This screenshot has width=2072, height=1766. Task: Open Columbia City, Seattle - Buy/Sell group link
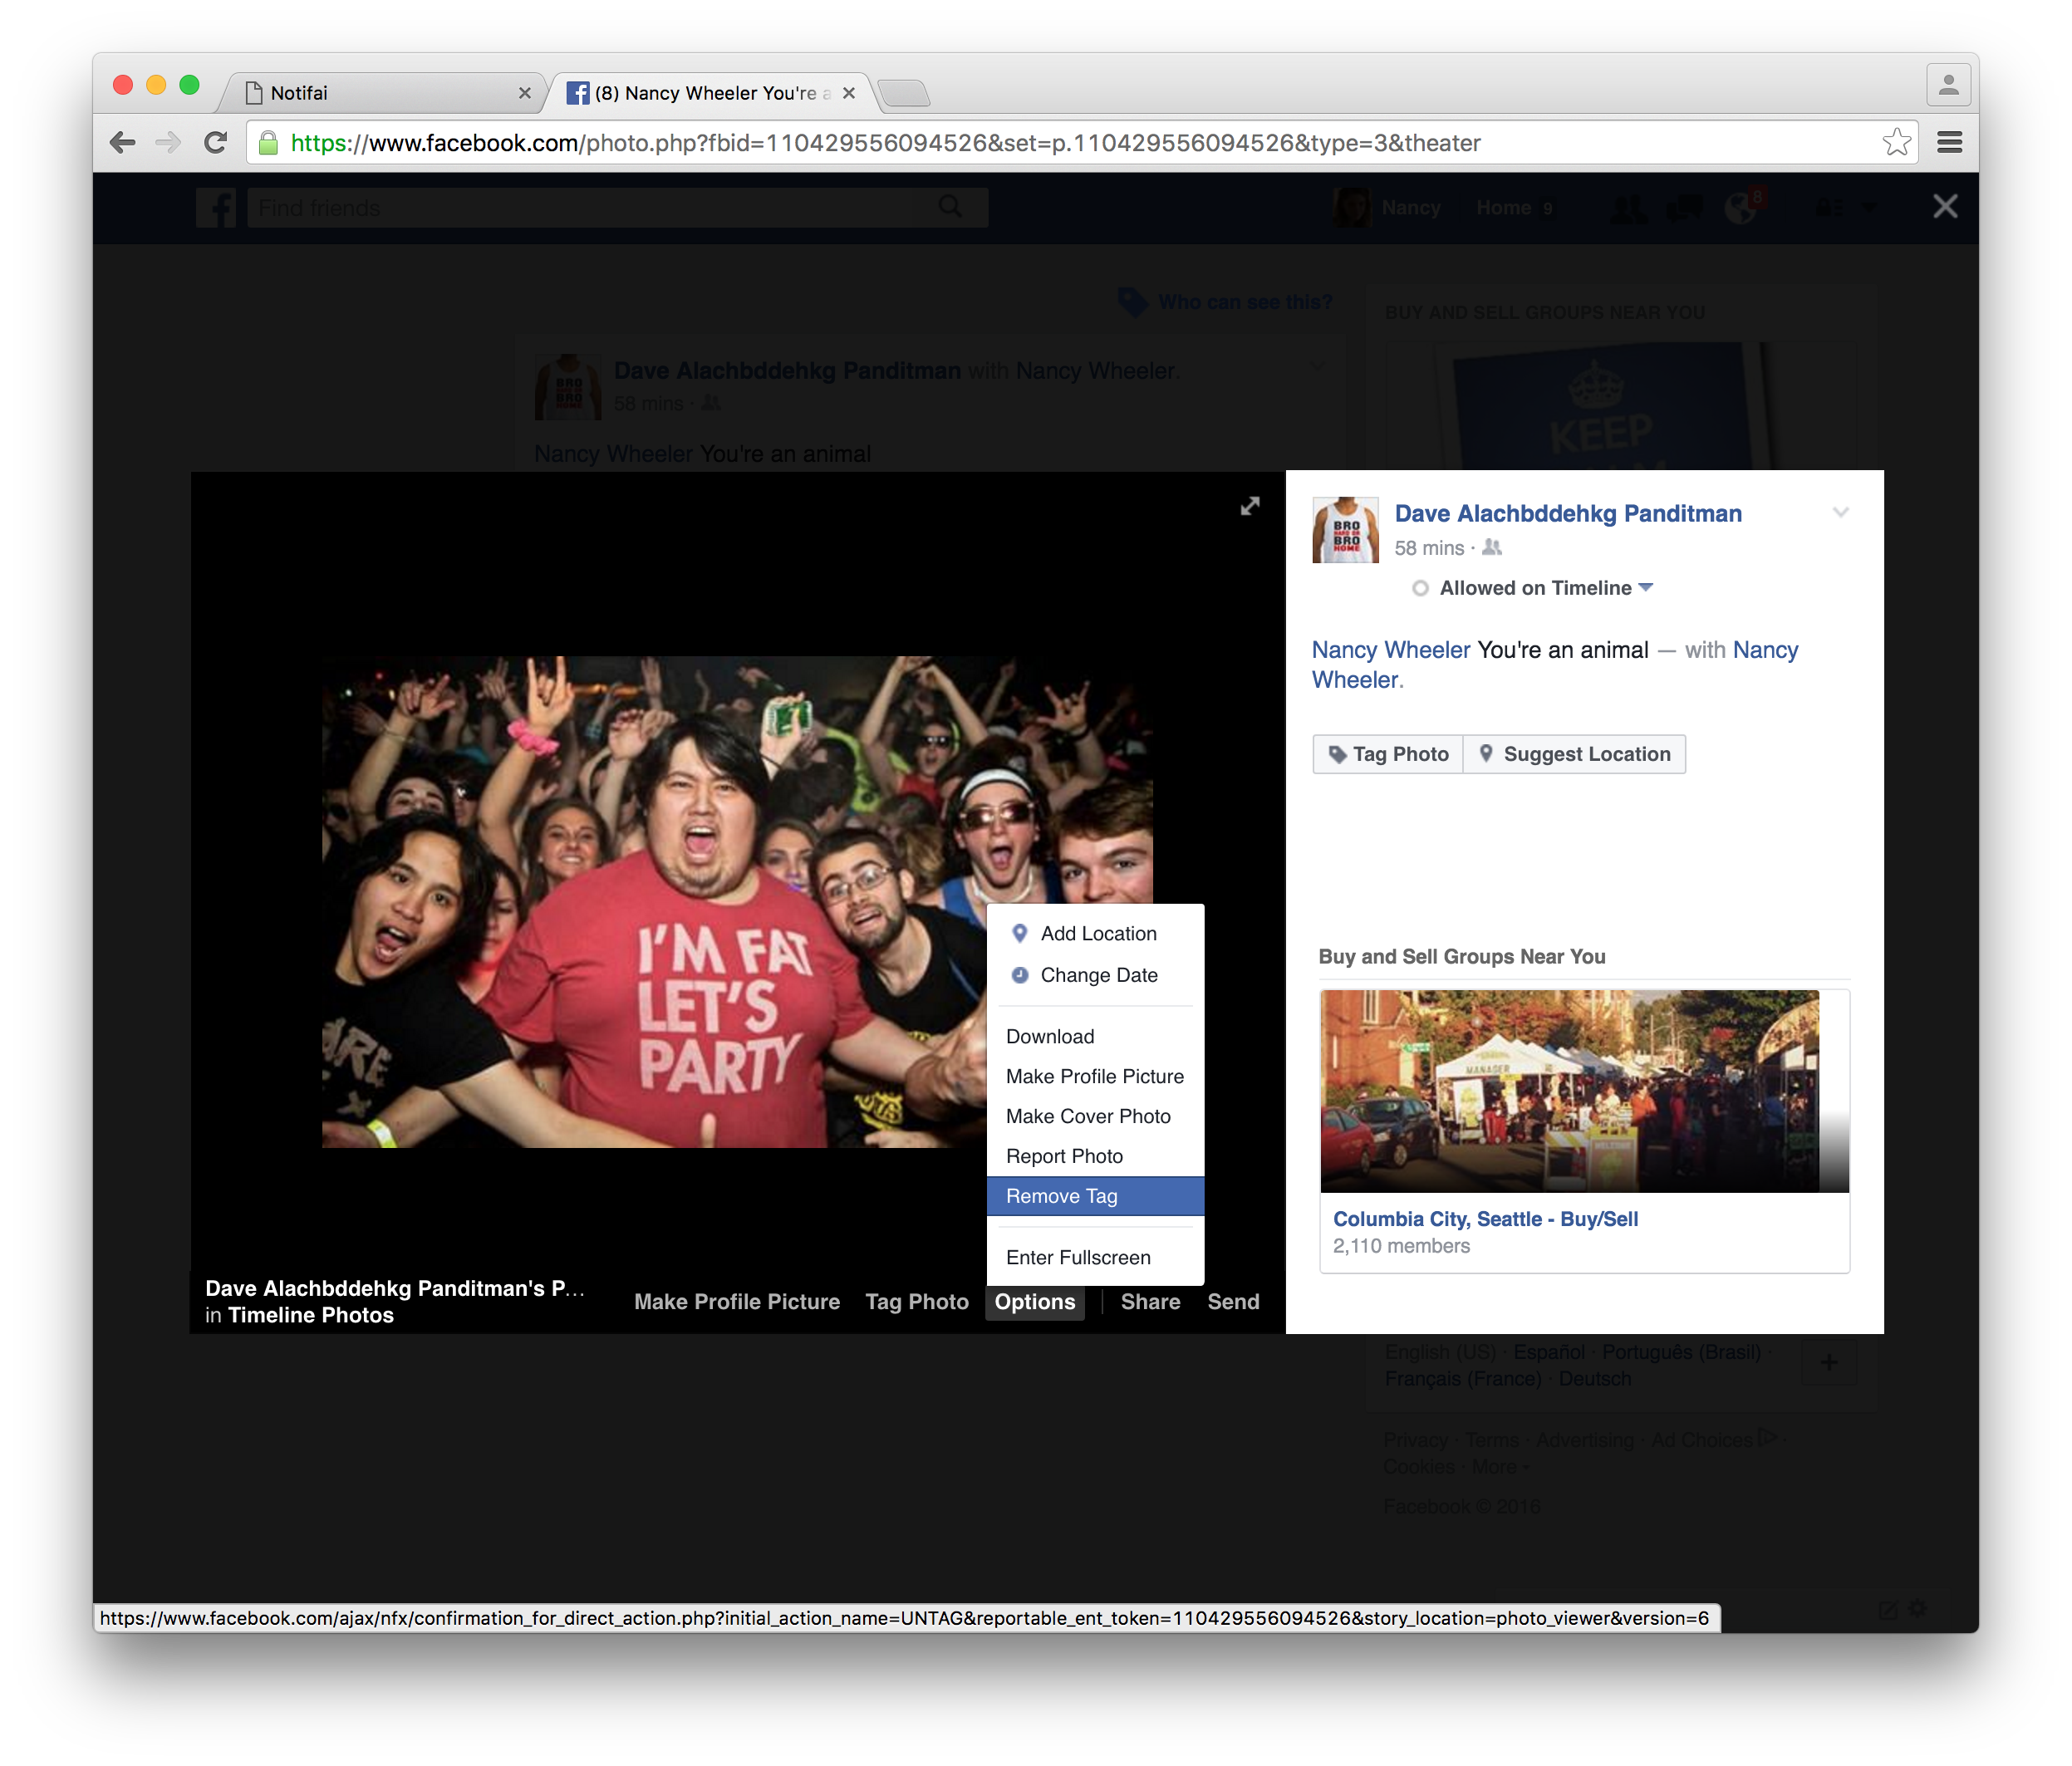pyautogui.click(x=1485, y=1219)
